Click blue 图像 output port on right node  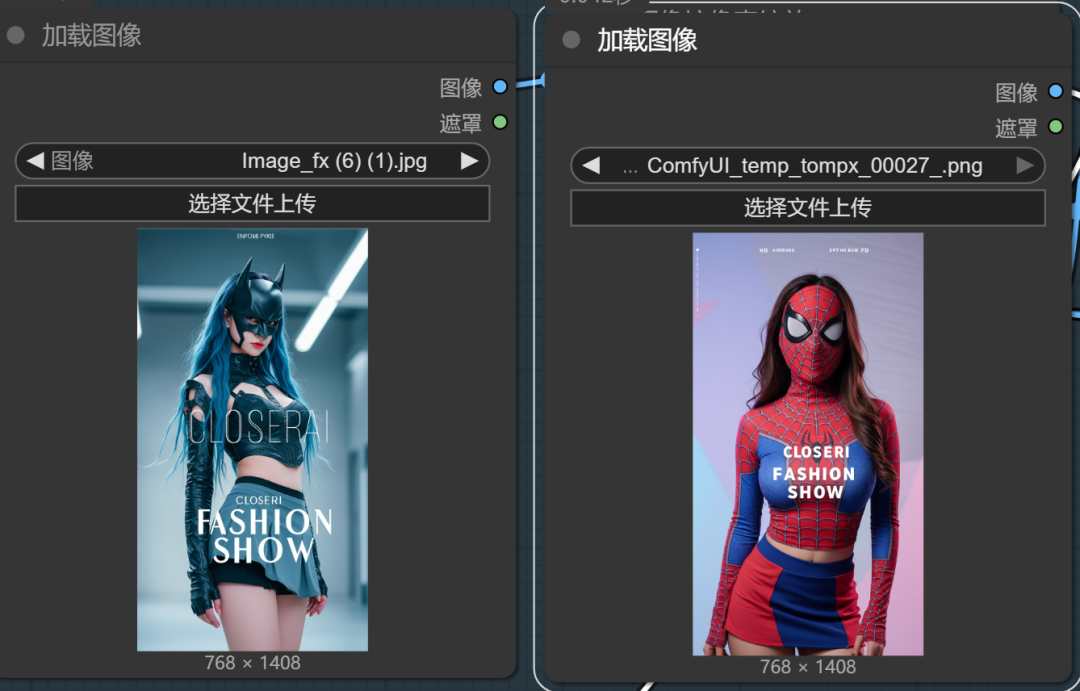1055,91
